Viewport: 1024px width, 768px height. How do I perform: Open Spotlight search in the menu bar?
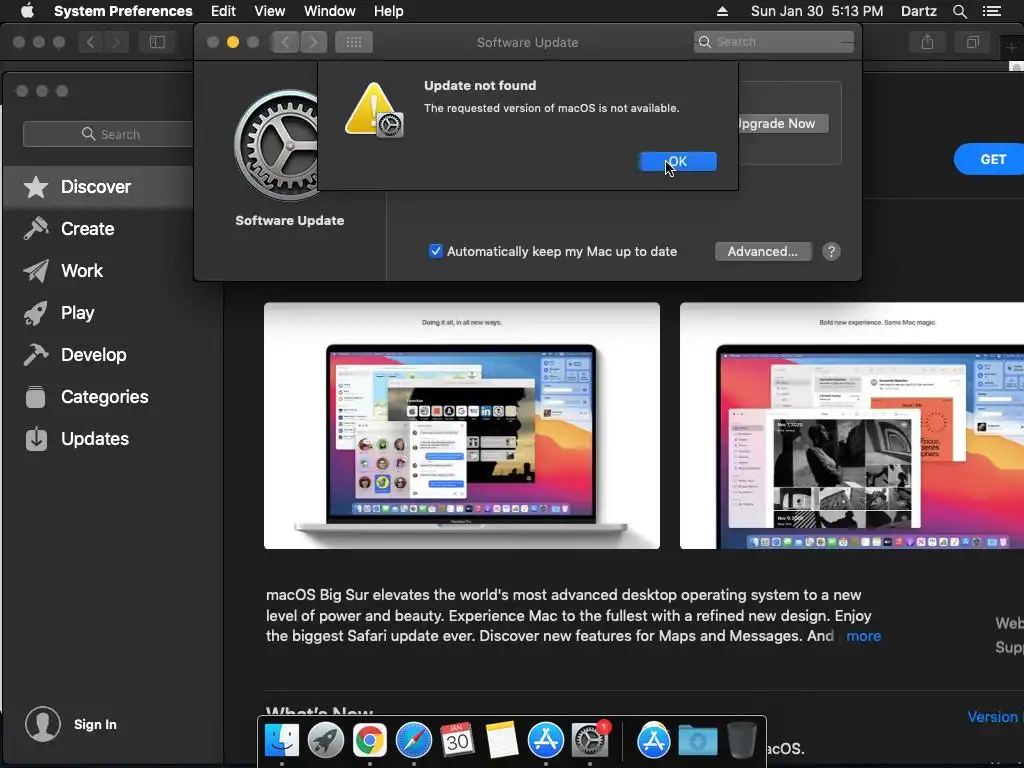(959, 11)
